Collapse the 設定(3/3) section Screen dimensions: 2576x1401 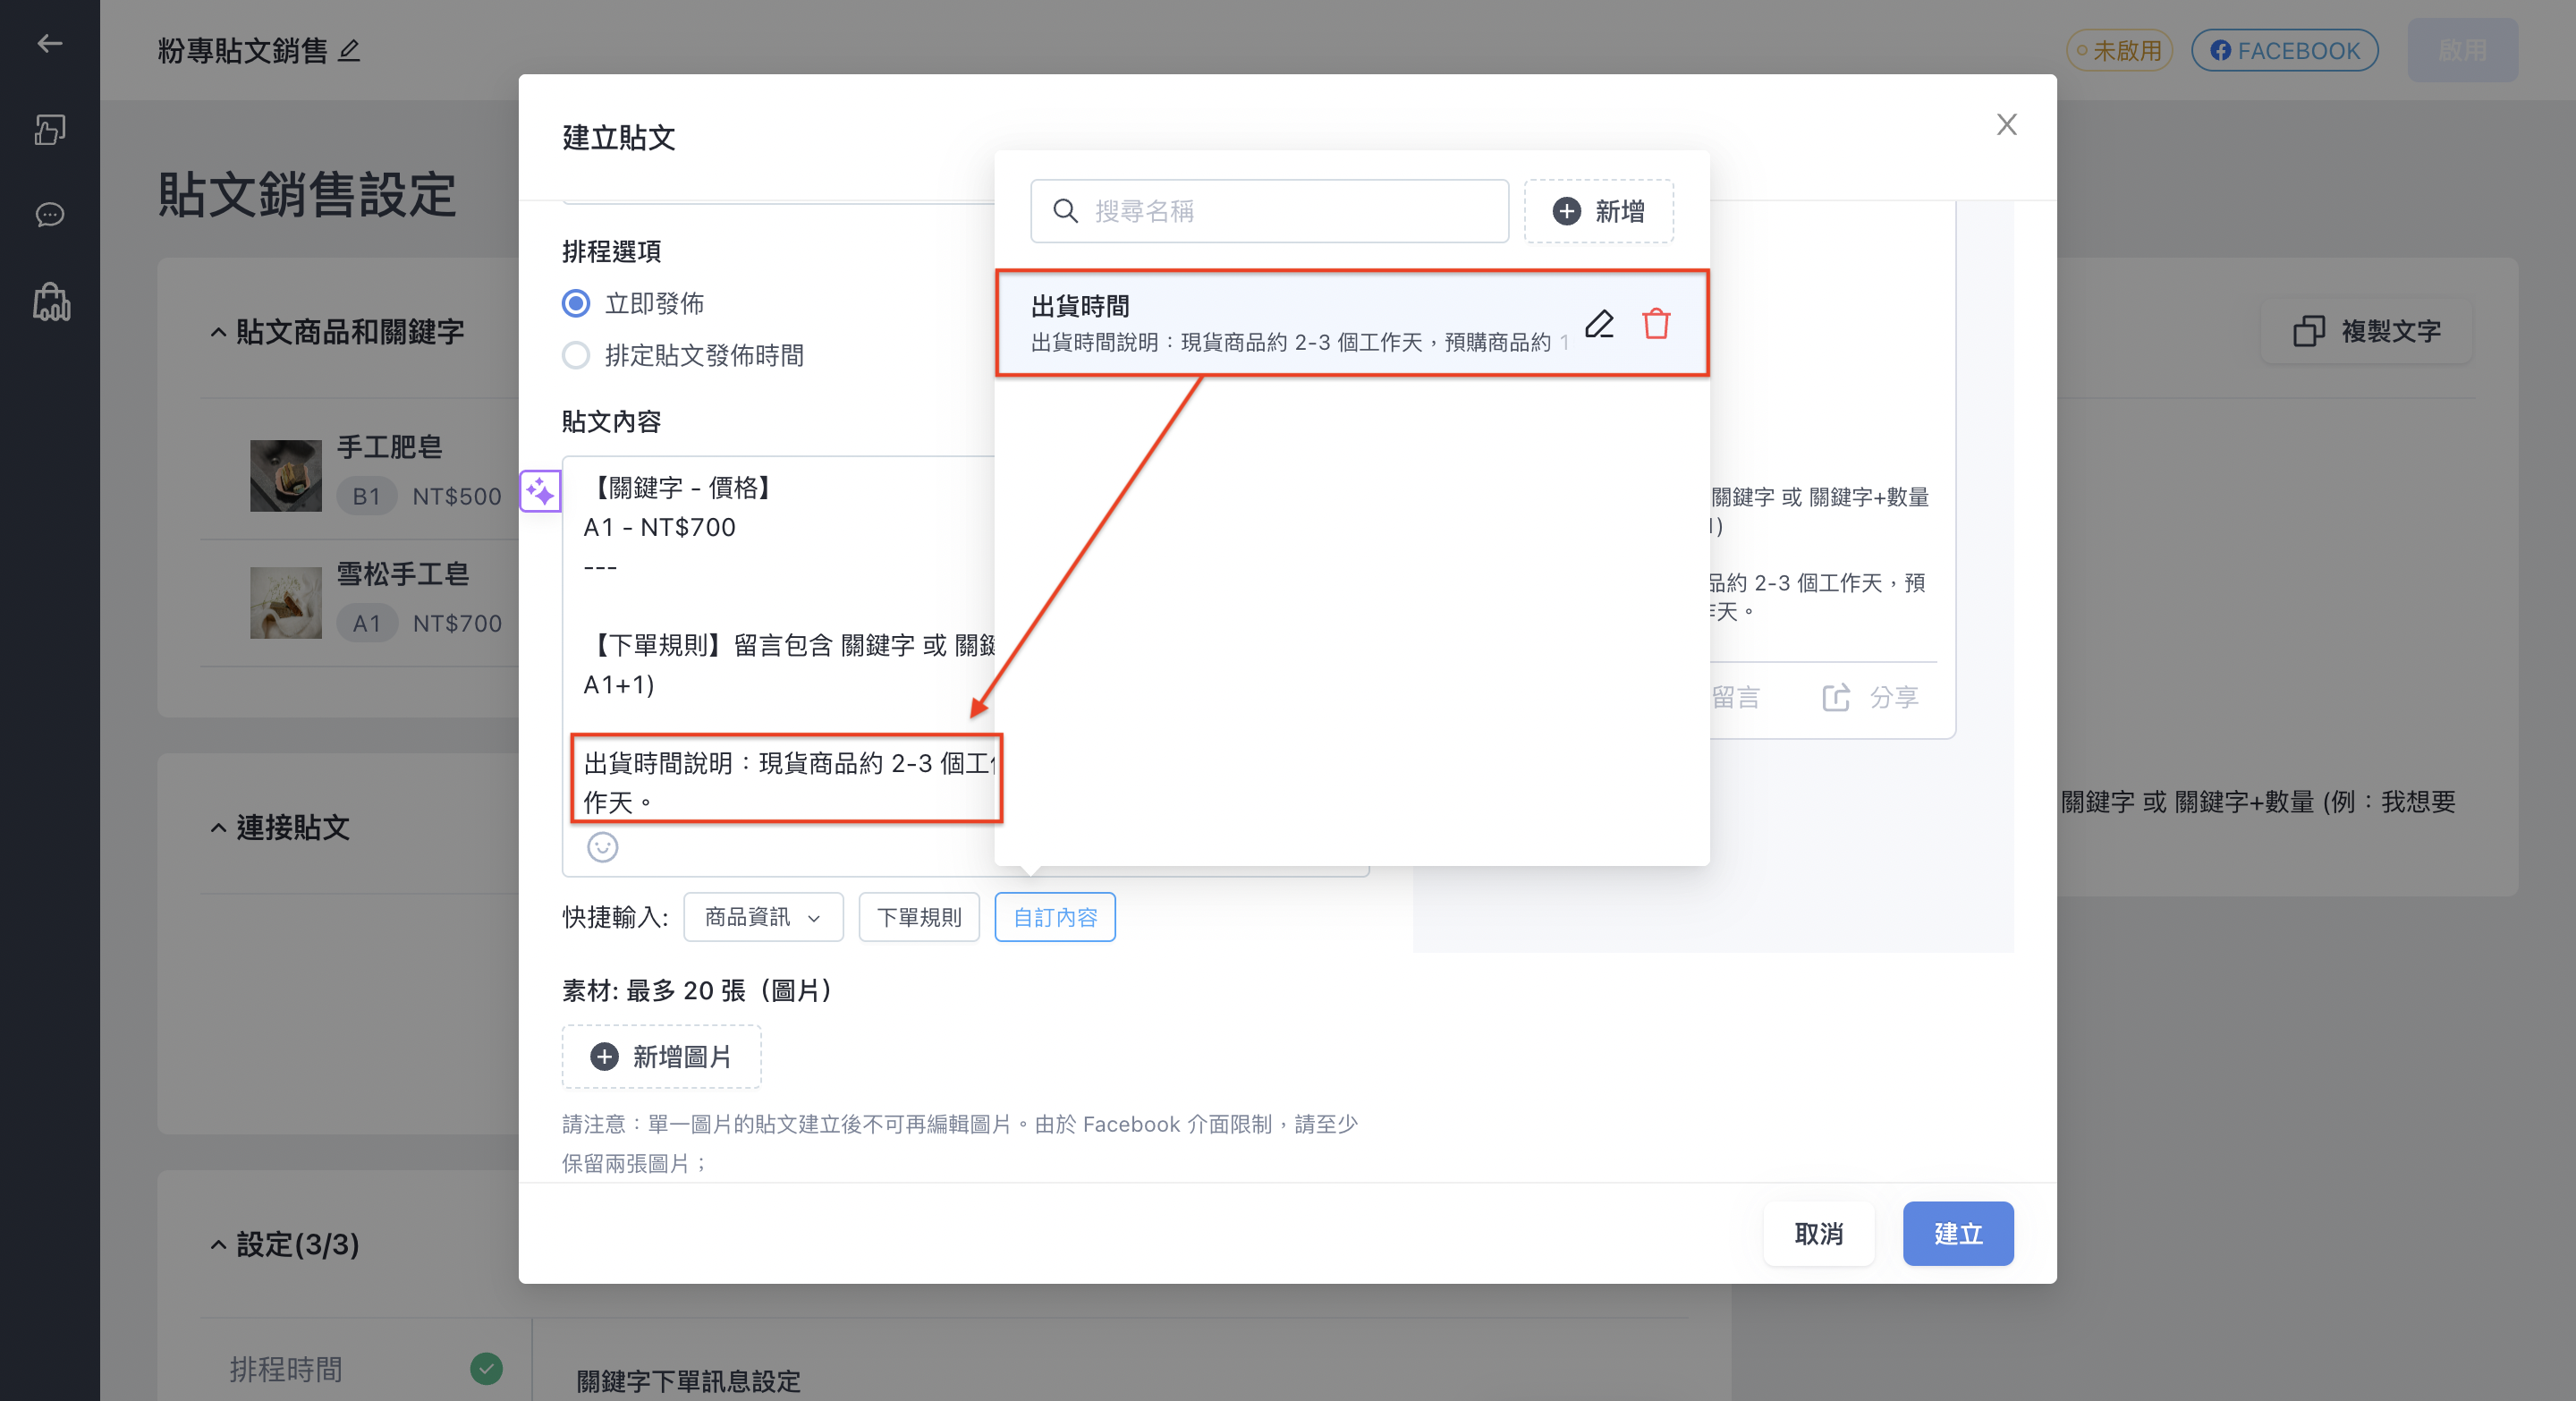(218, 1244)
